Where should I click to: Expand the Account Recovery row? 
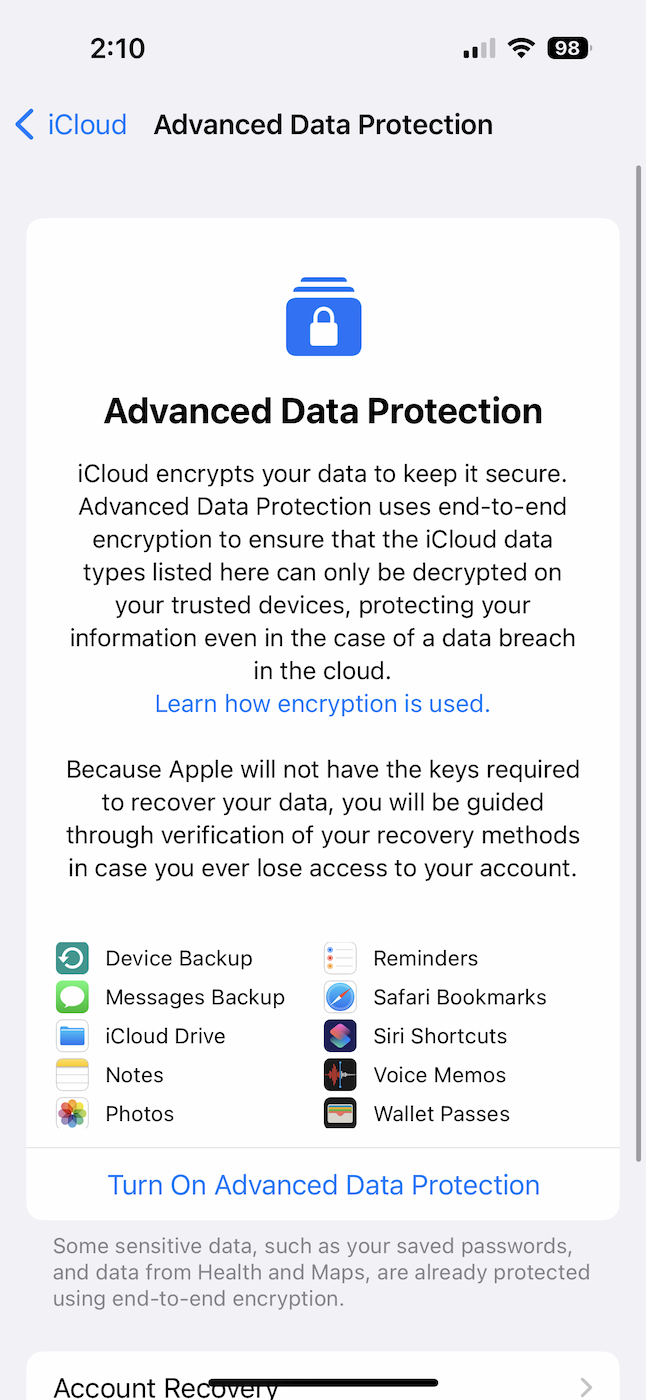point(323,1386)
